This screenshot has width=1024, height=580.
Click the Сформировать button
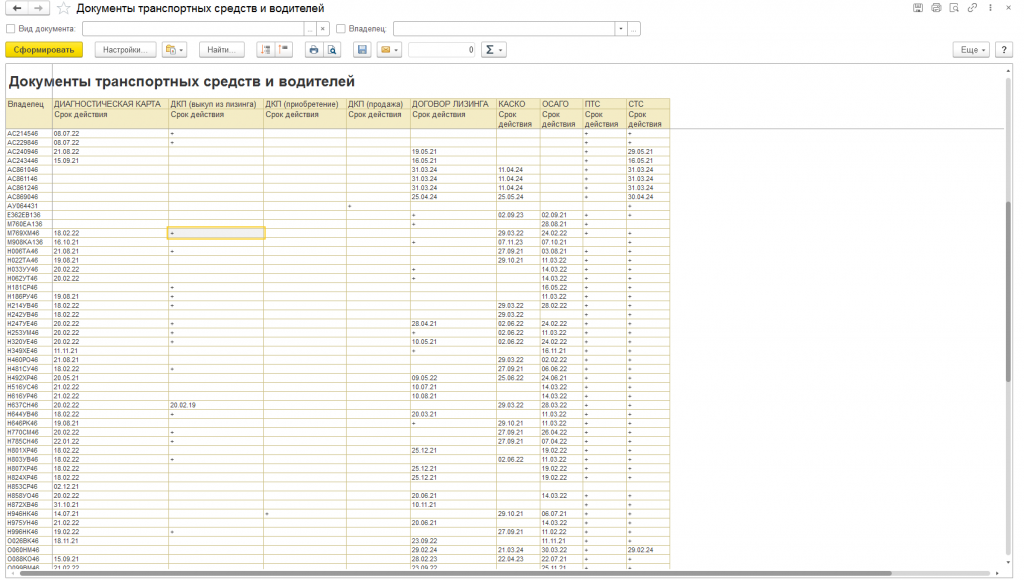pos(43,49)
